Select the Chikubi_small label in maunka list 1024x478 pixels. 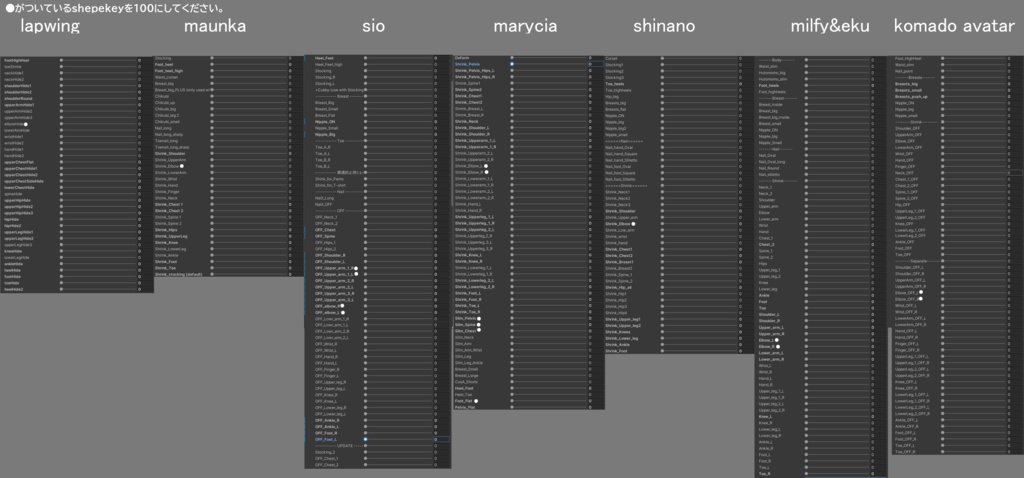click(167, 121)
